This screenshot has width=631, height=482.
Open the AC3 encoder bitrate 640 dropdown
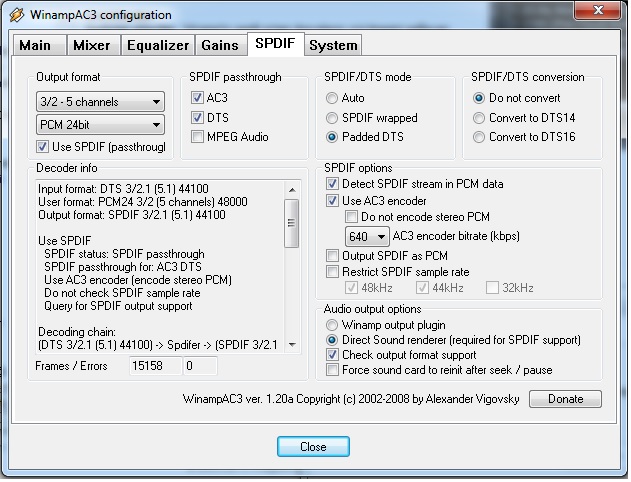367,236
